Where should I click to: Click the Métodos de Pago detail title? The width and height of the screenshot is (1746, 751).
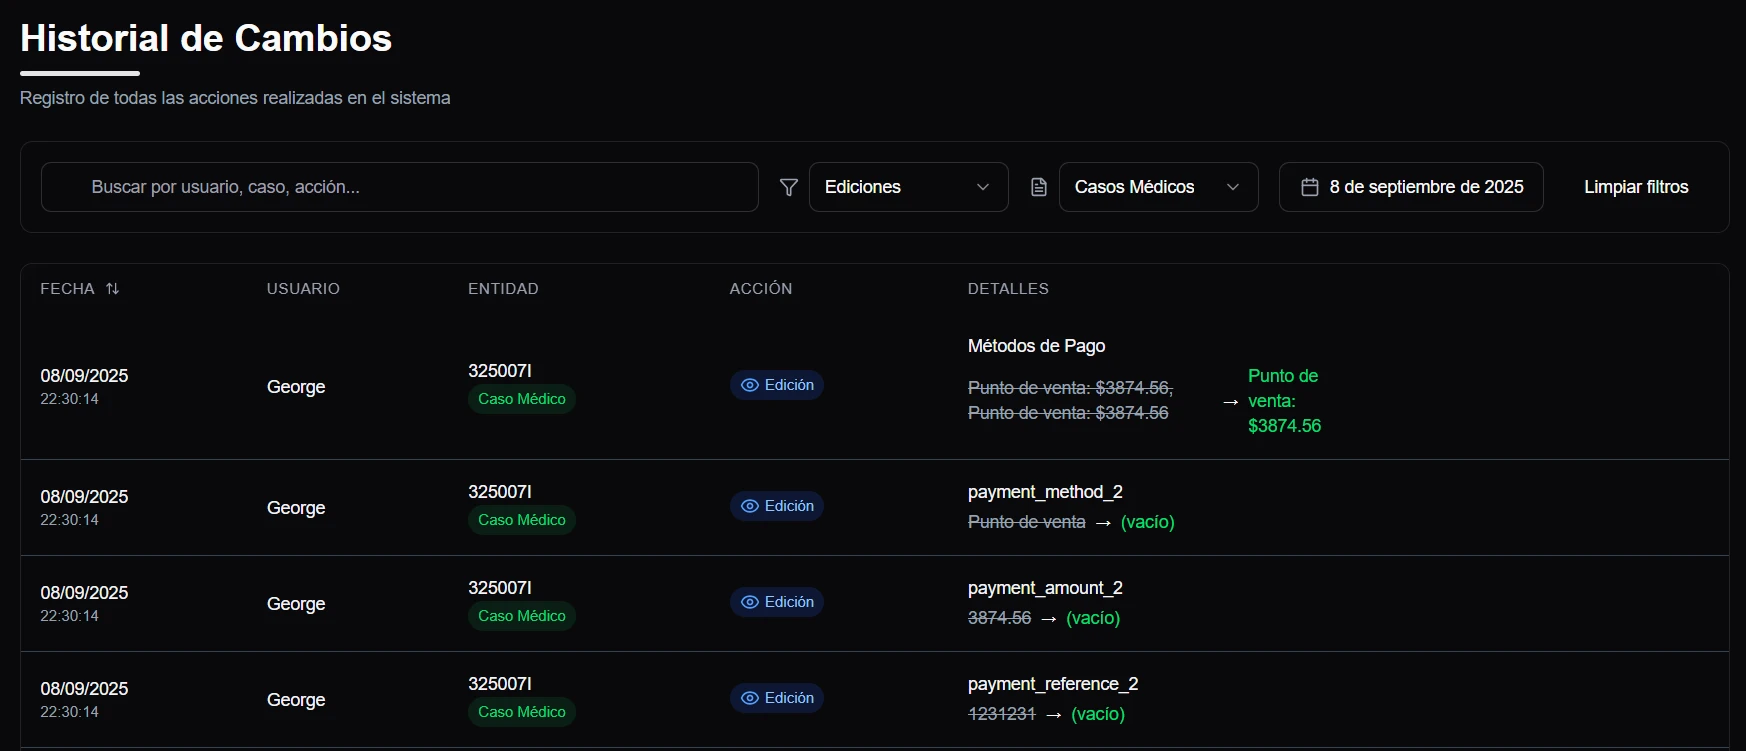pyautogui.click(x=1036, y=346)
